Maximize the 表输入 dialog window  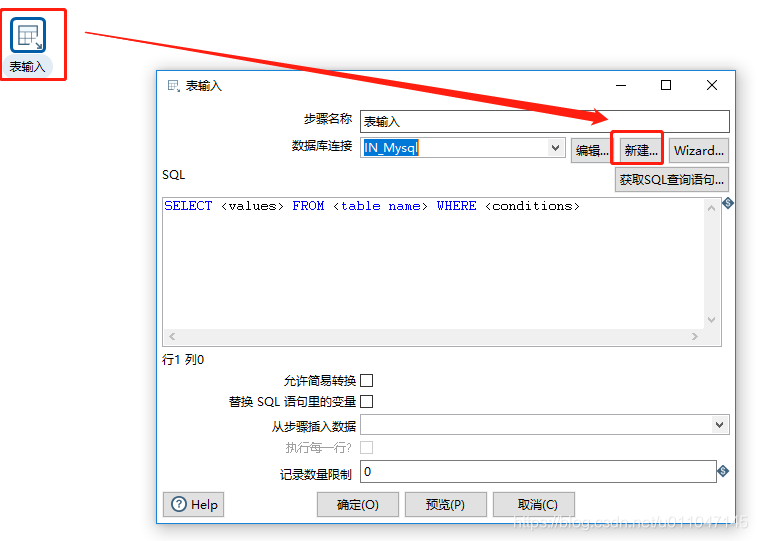pyautogui.click(x=666, y=86)
